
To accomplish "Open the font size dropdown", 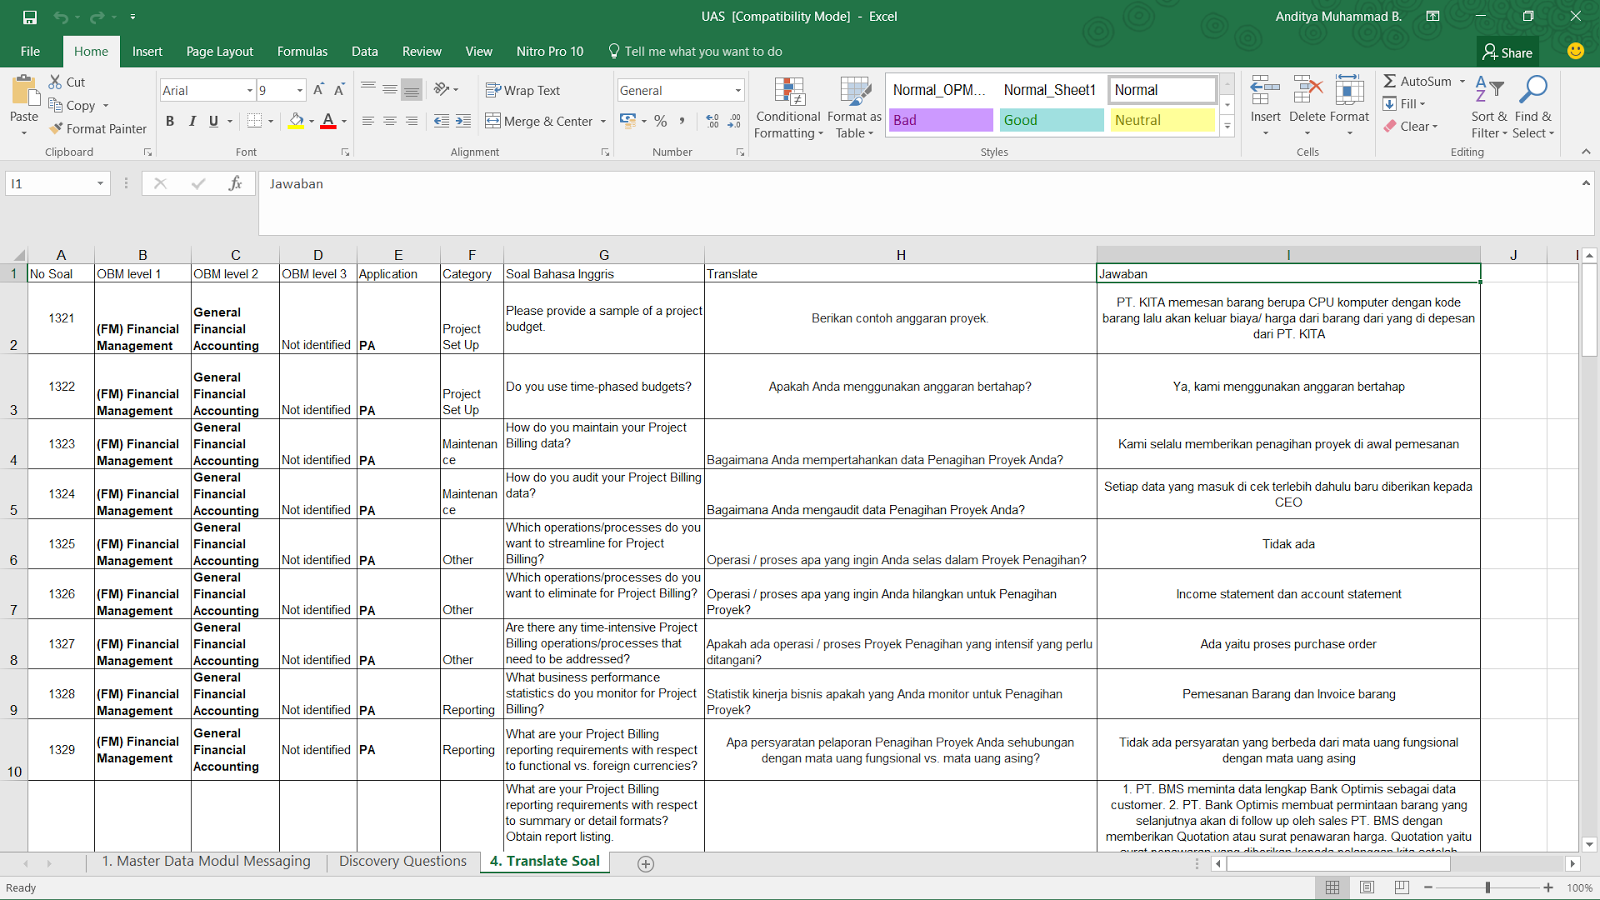I will point(300,91).
